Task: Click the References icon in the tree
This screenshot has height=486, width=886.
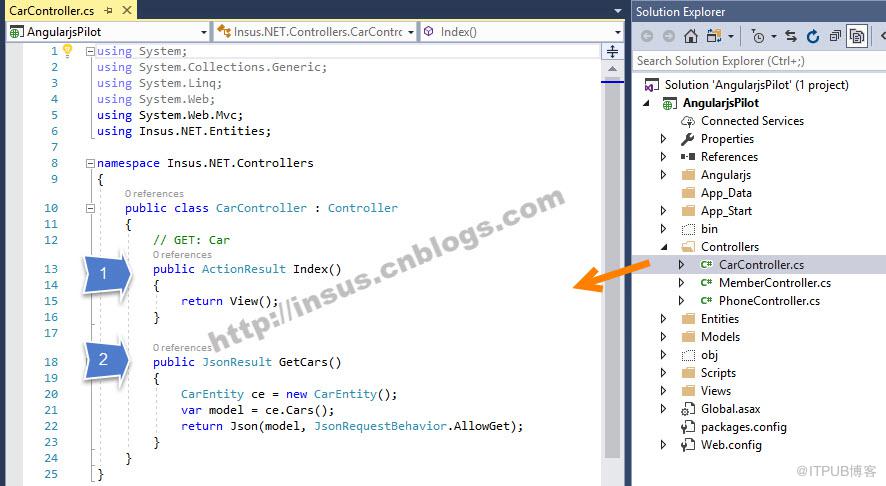Action: 688,157
